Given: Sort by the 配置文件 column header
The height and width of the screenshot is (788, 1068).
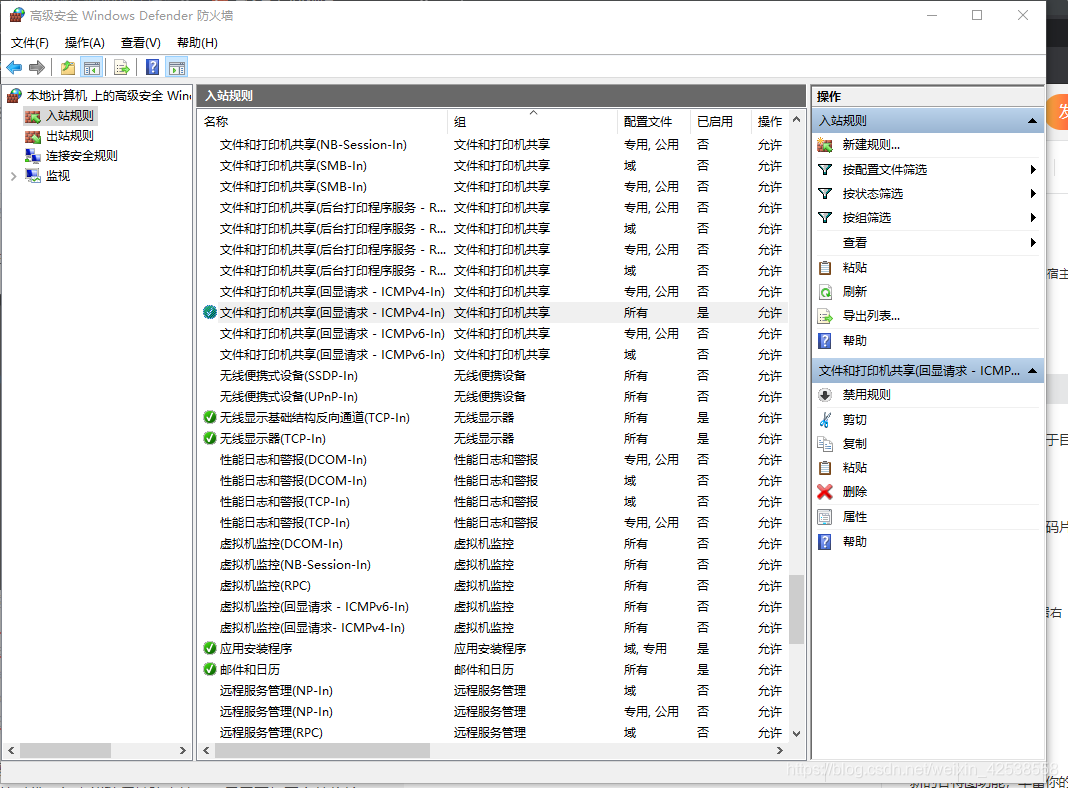Looking at the screenshot, I should [x=653, y=121].
